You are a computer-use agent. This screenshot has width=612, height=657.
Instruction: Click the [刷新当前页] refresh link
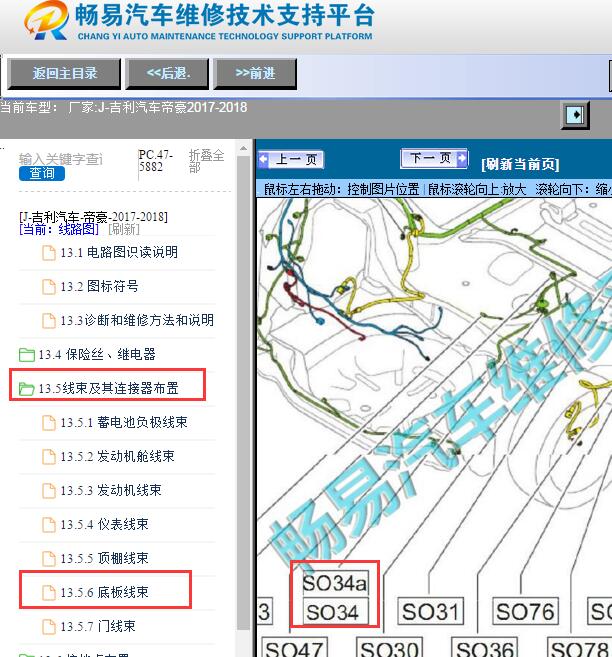pyautogui.click(x=520, y=164)
